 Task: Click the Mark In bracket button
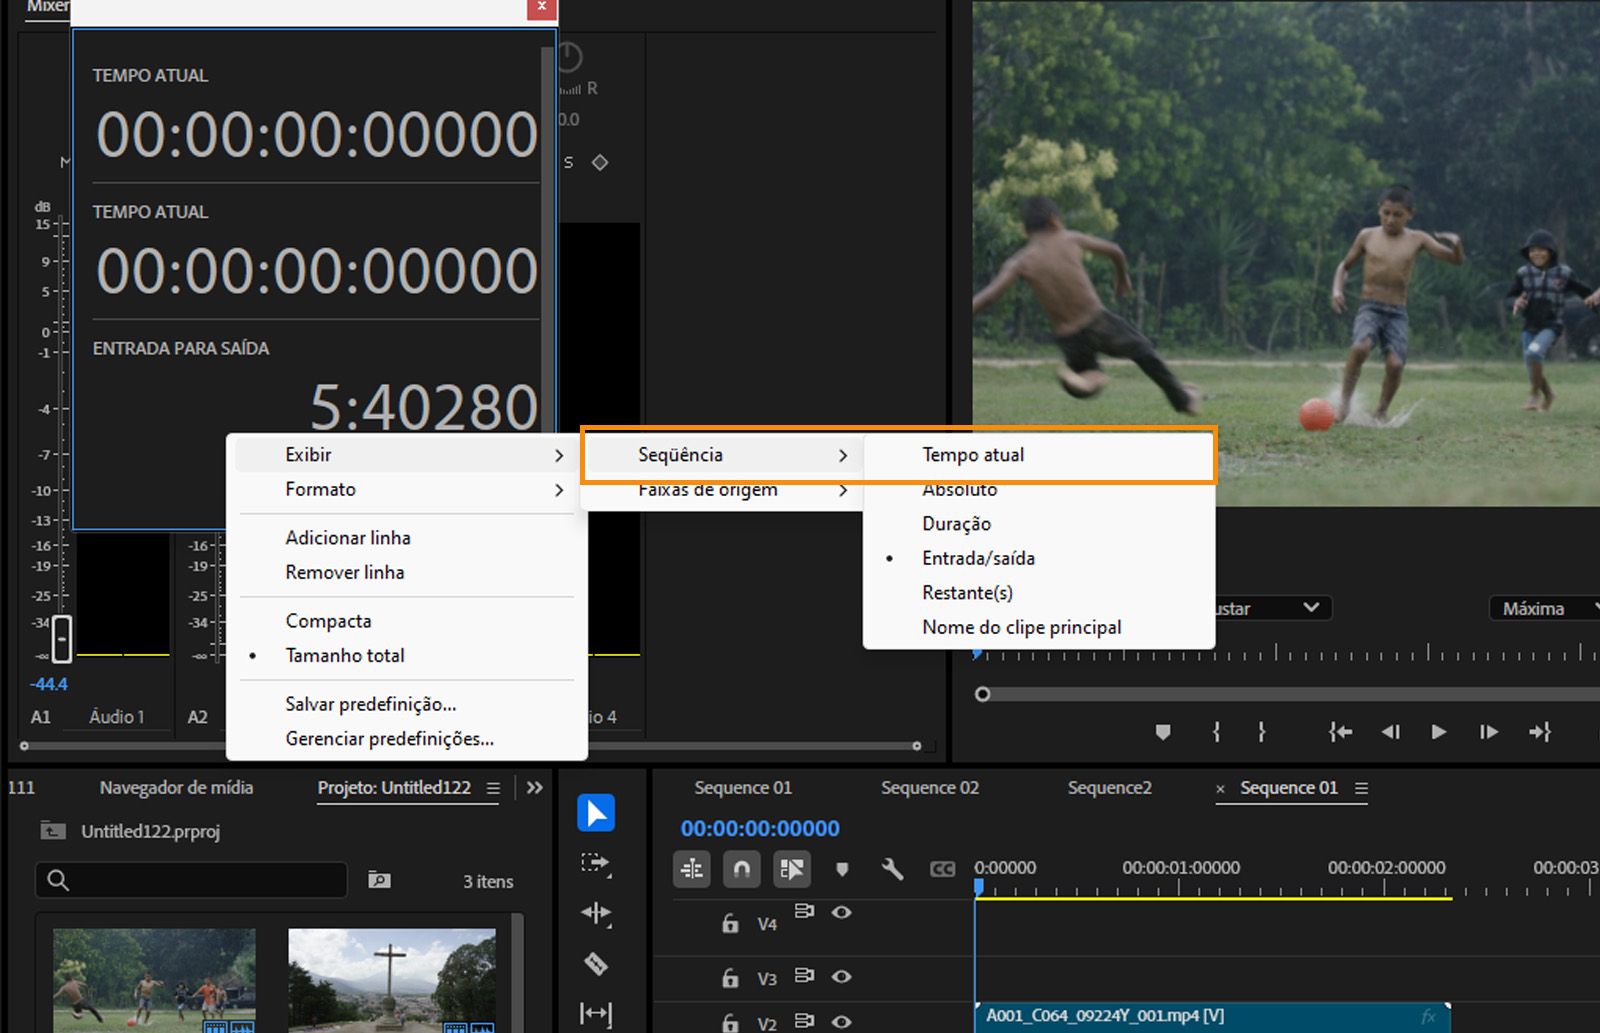[x=1216, y=732]
